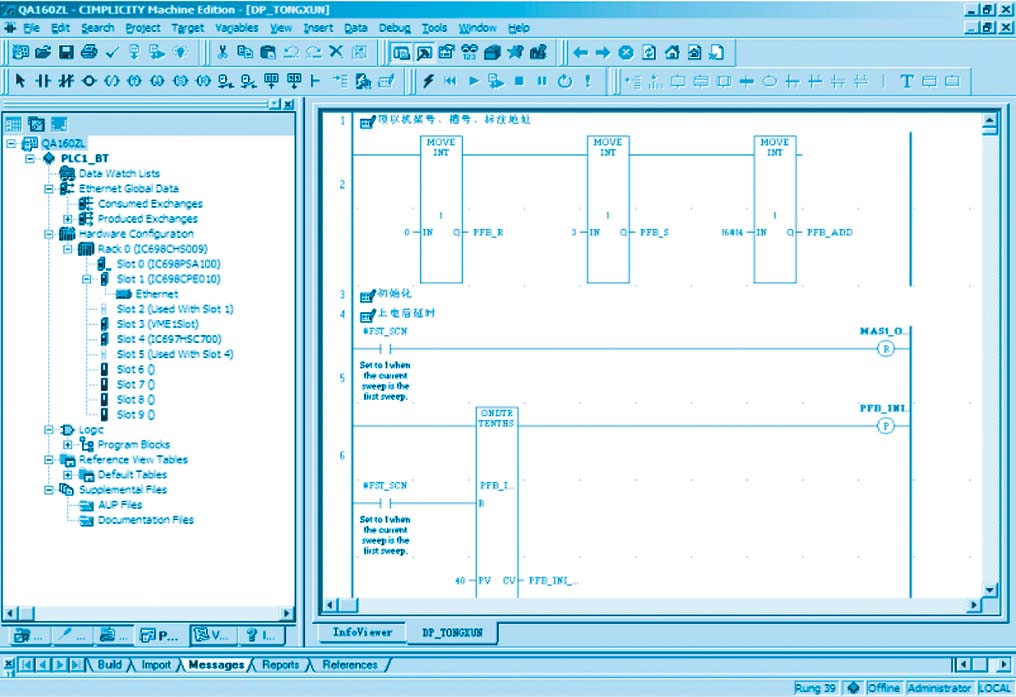Select the MOVE INT block outputting PFB_ADD

pyautogui.click(x=775, y=209)
